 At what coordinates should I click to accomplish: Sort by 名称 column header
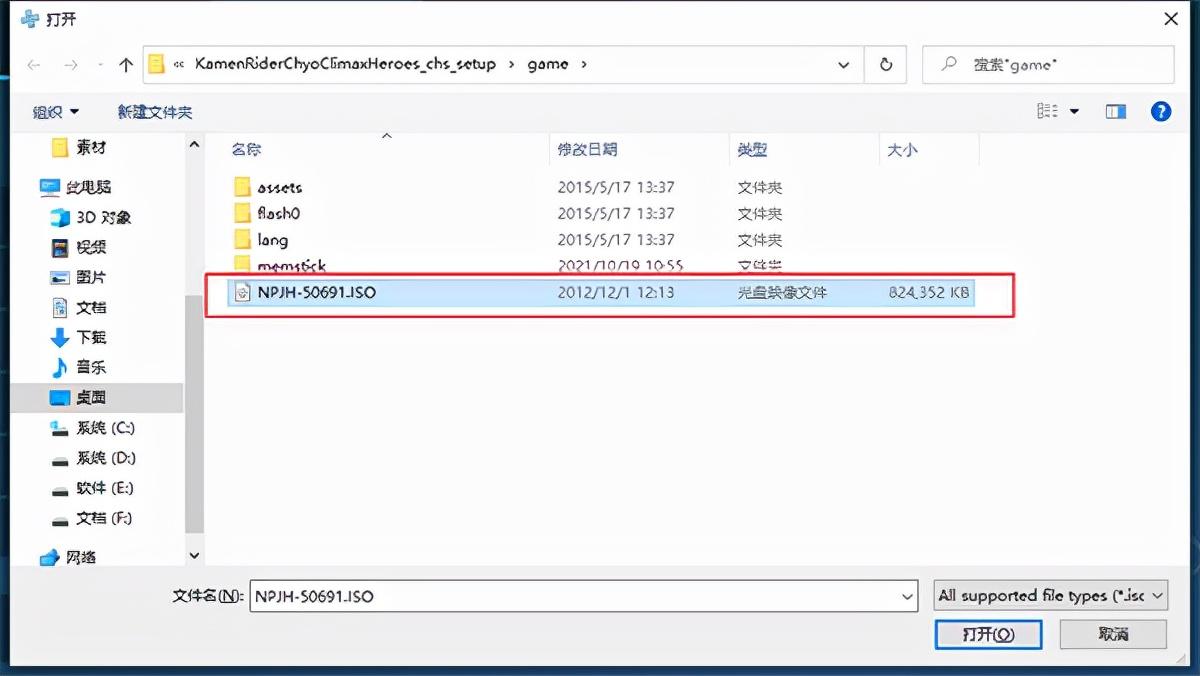[x=246, y=149]
